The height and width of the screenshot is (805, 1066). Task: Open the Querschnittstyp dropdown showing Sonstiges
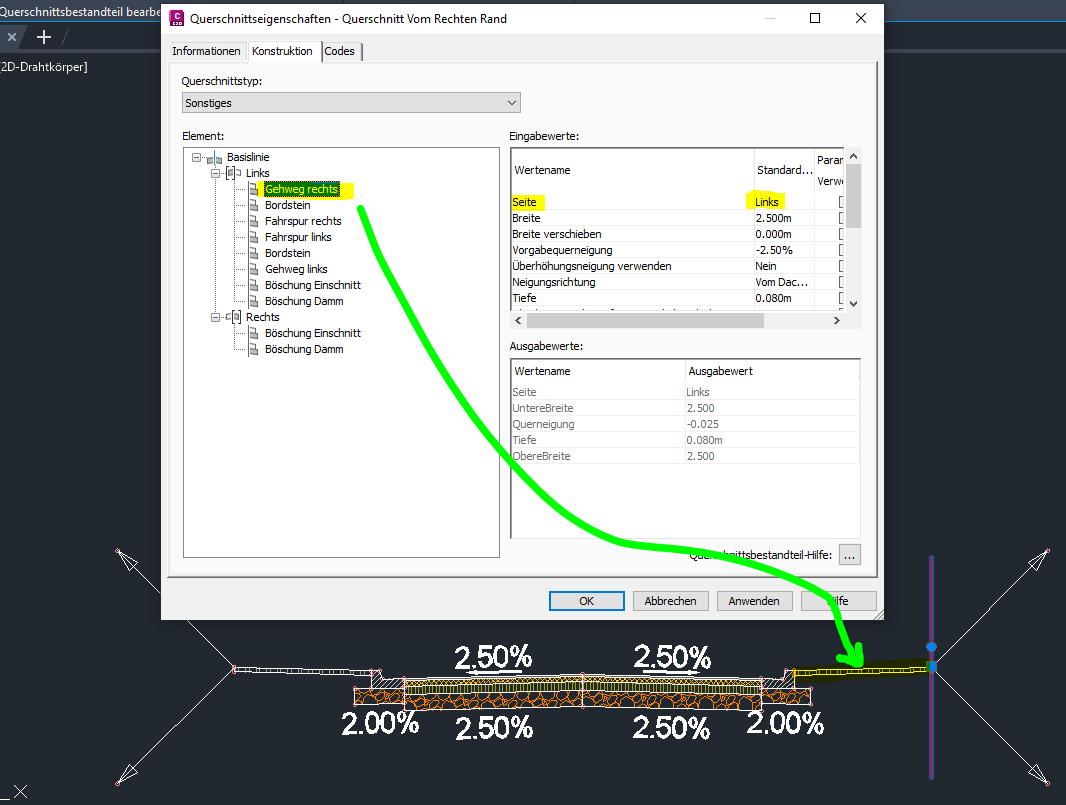click(351, 103)
